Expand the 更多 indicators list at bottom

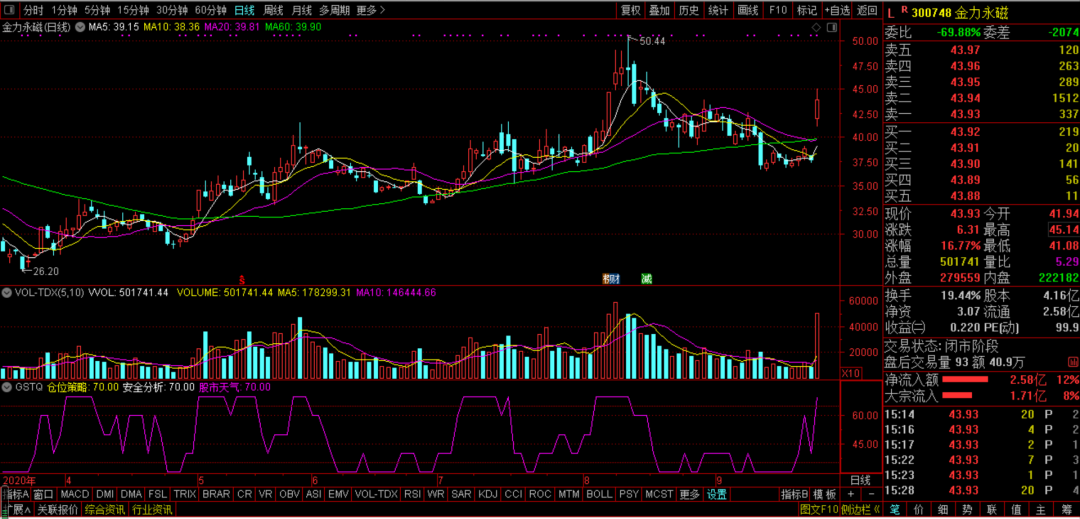coord(689,494)
